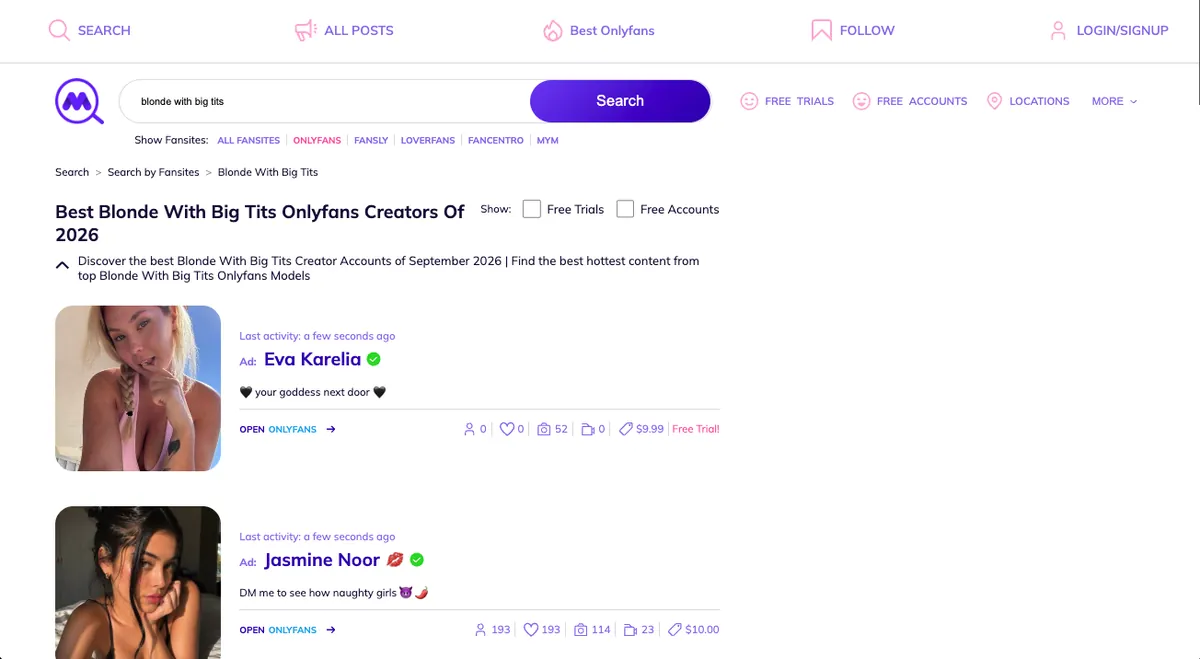
Task: Click the video count icon showing 23
Action: tap(630, 630)
